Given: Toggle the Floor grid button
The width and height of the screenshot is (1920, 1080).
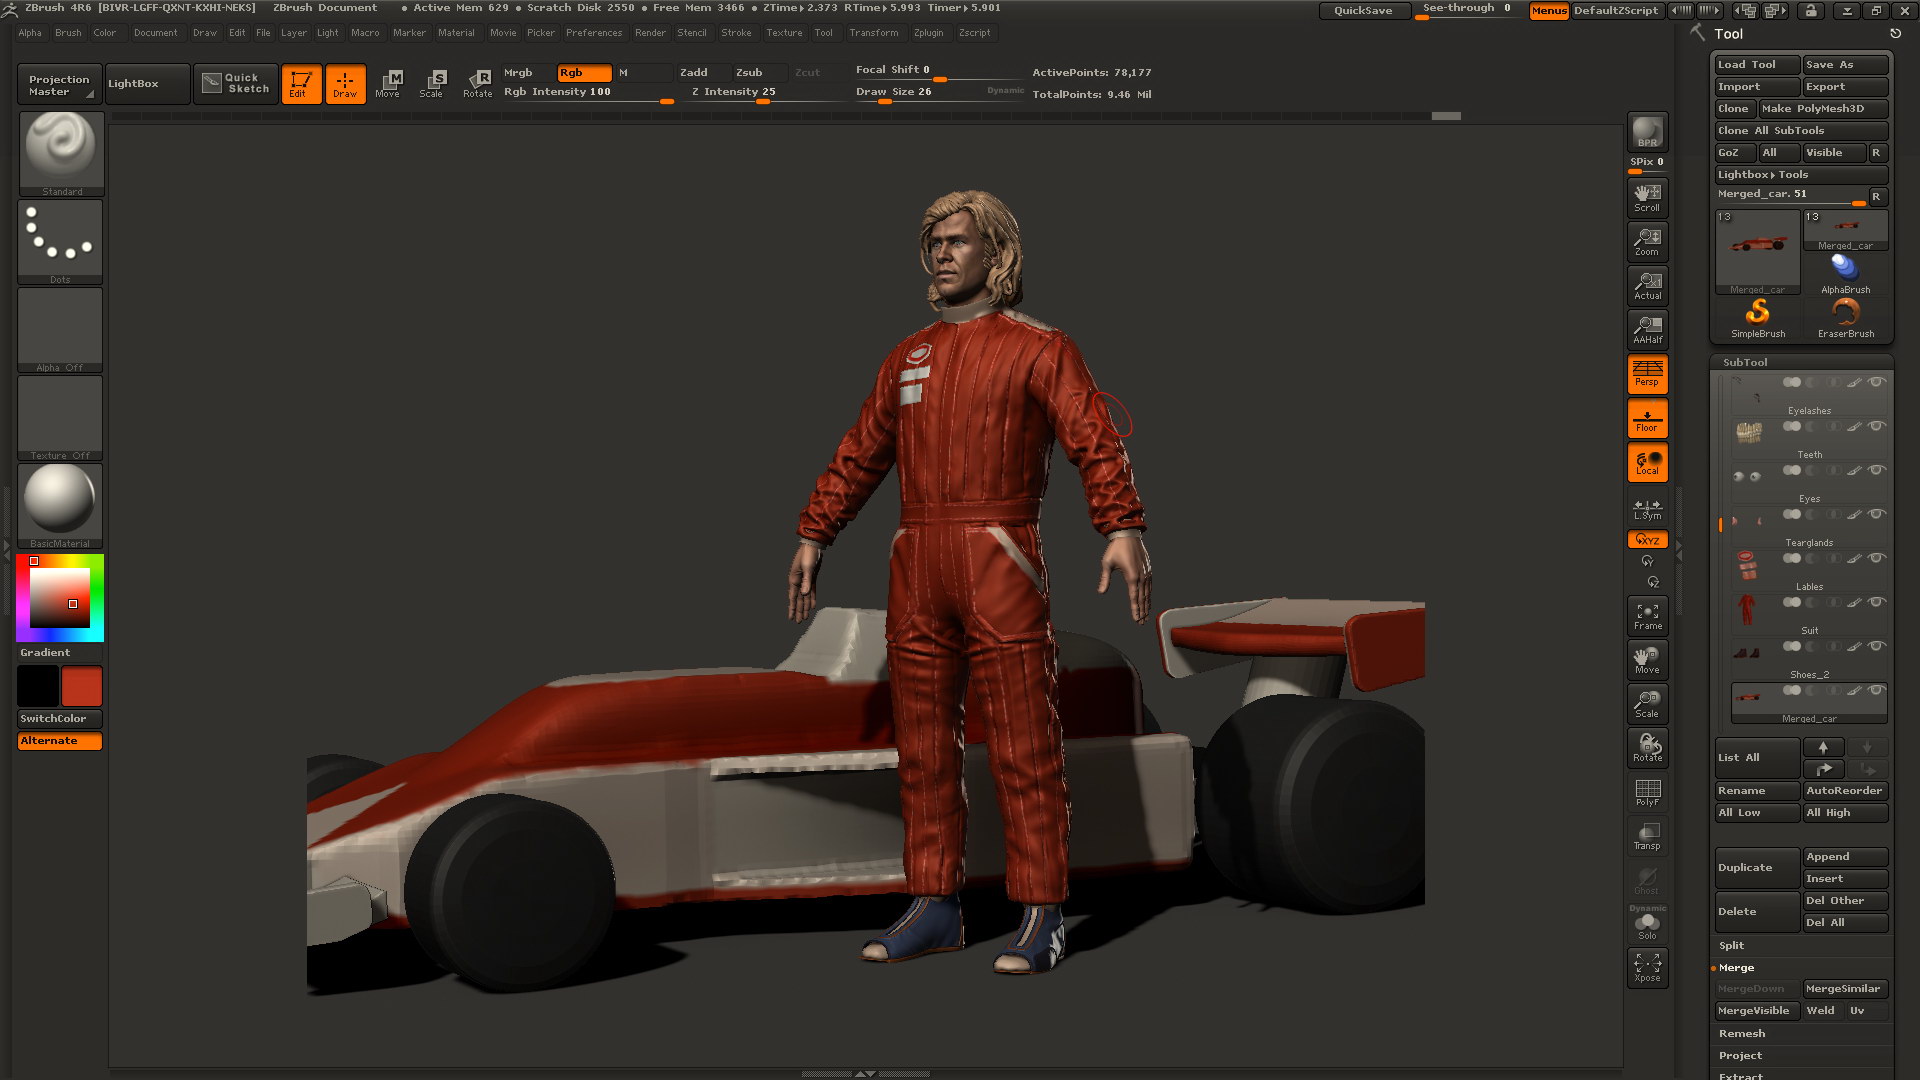Looking at the screenshot, I should tap(1647, 419).
